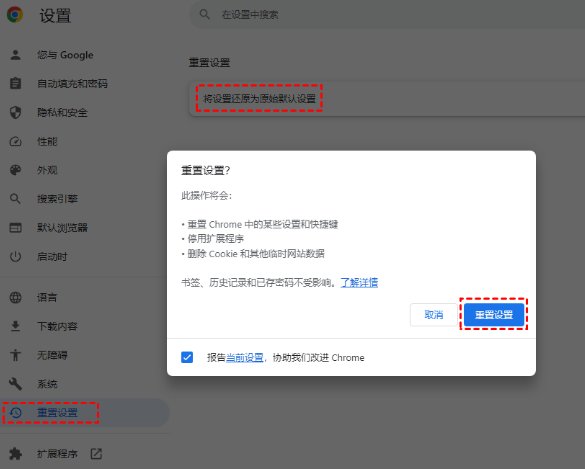Click the restore clock icon for 重置设置
Image resolution: width=585 pixels, height=469 pixels.
pos(16,413)
